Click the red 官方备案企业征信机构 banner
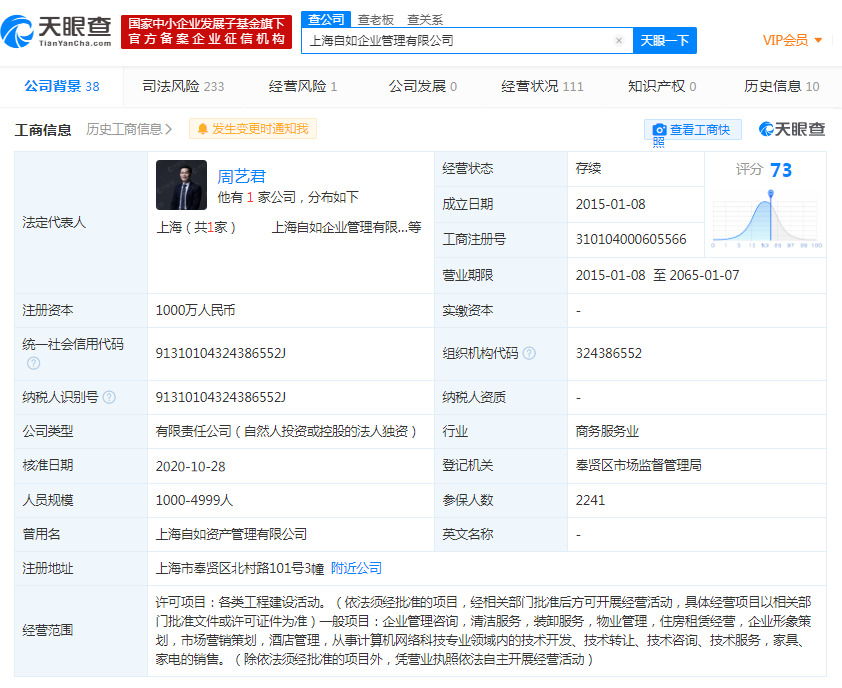Screen dimensions: 842x688 [206, 32]
